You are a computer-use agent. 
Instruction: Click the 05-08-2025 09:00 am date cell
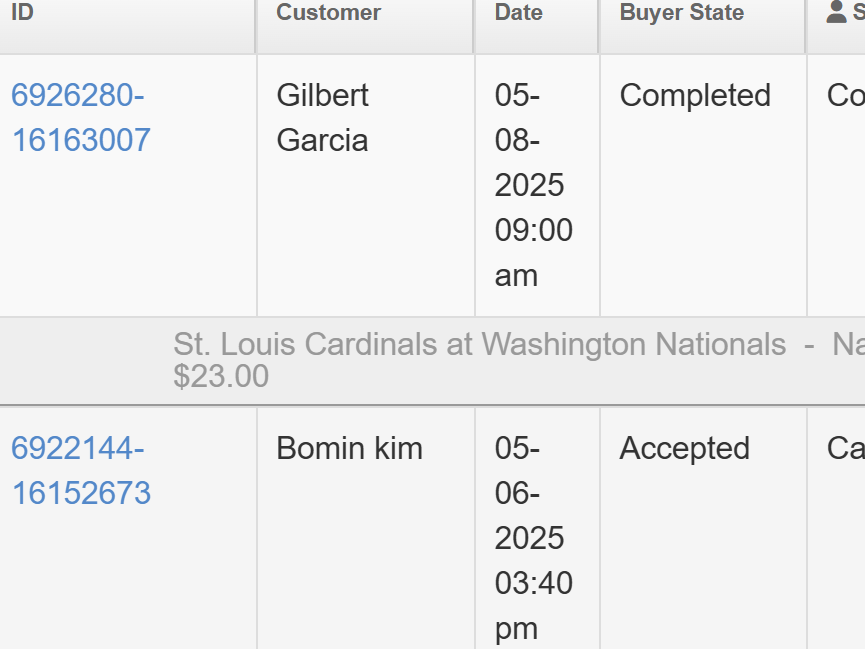click(537, 185)
